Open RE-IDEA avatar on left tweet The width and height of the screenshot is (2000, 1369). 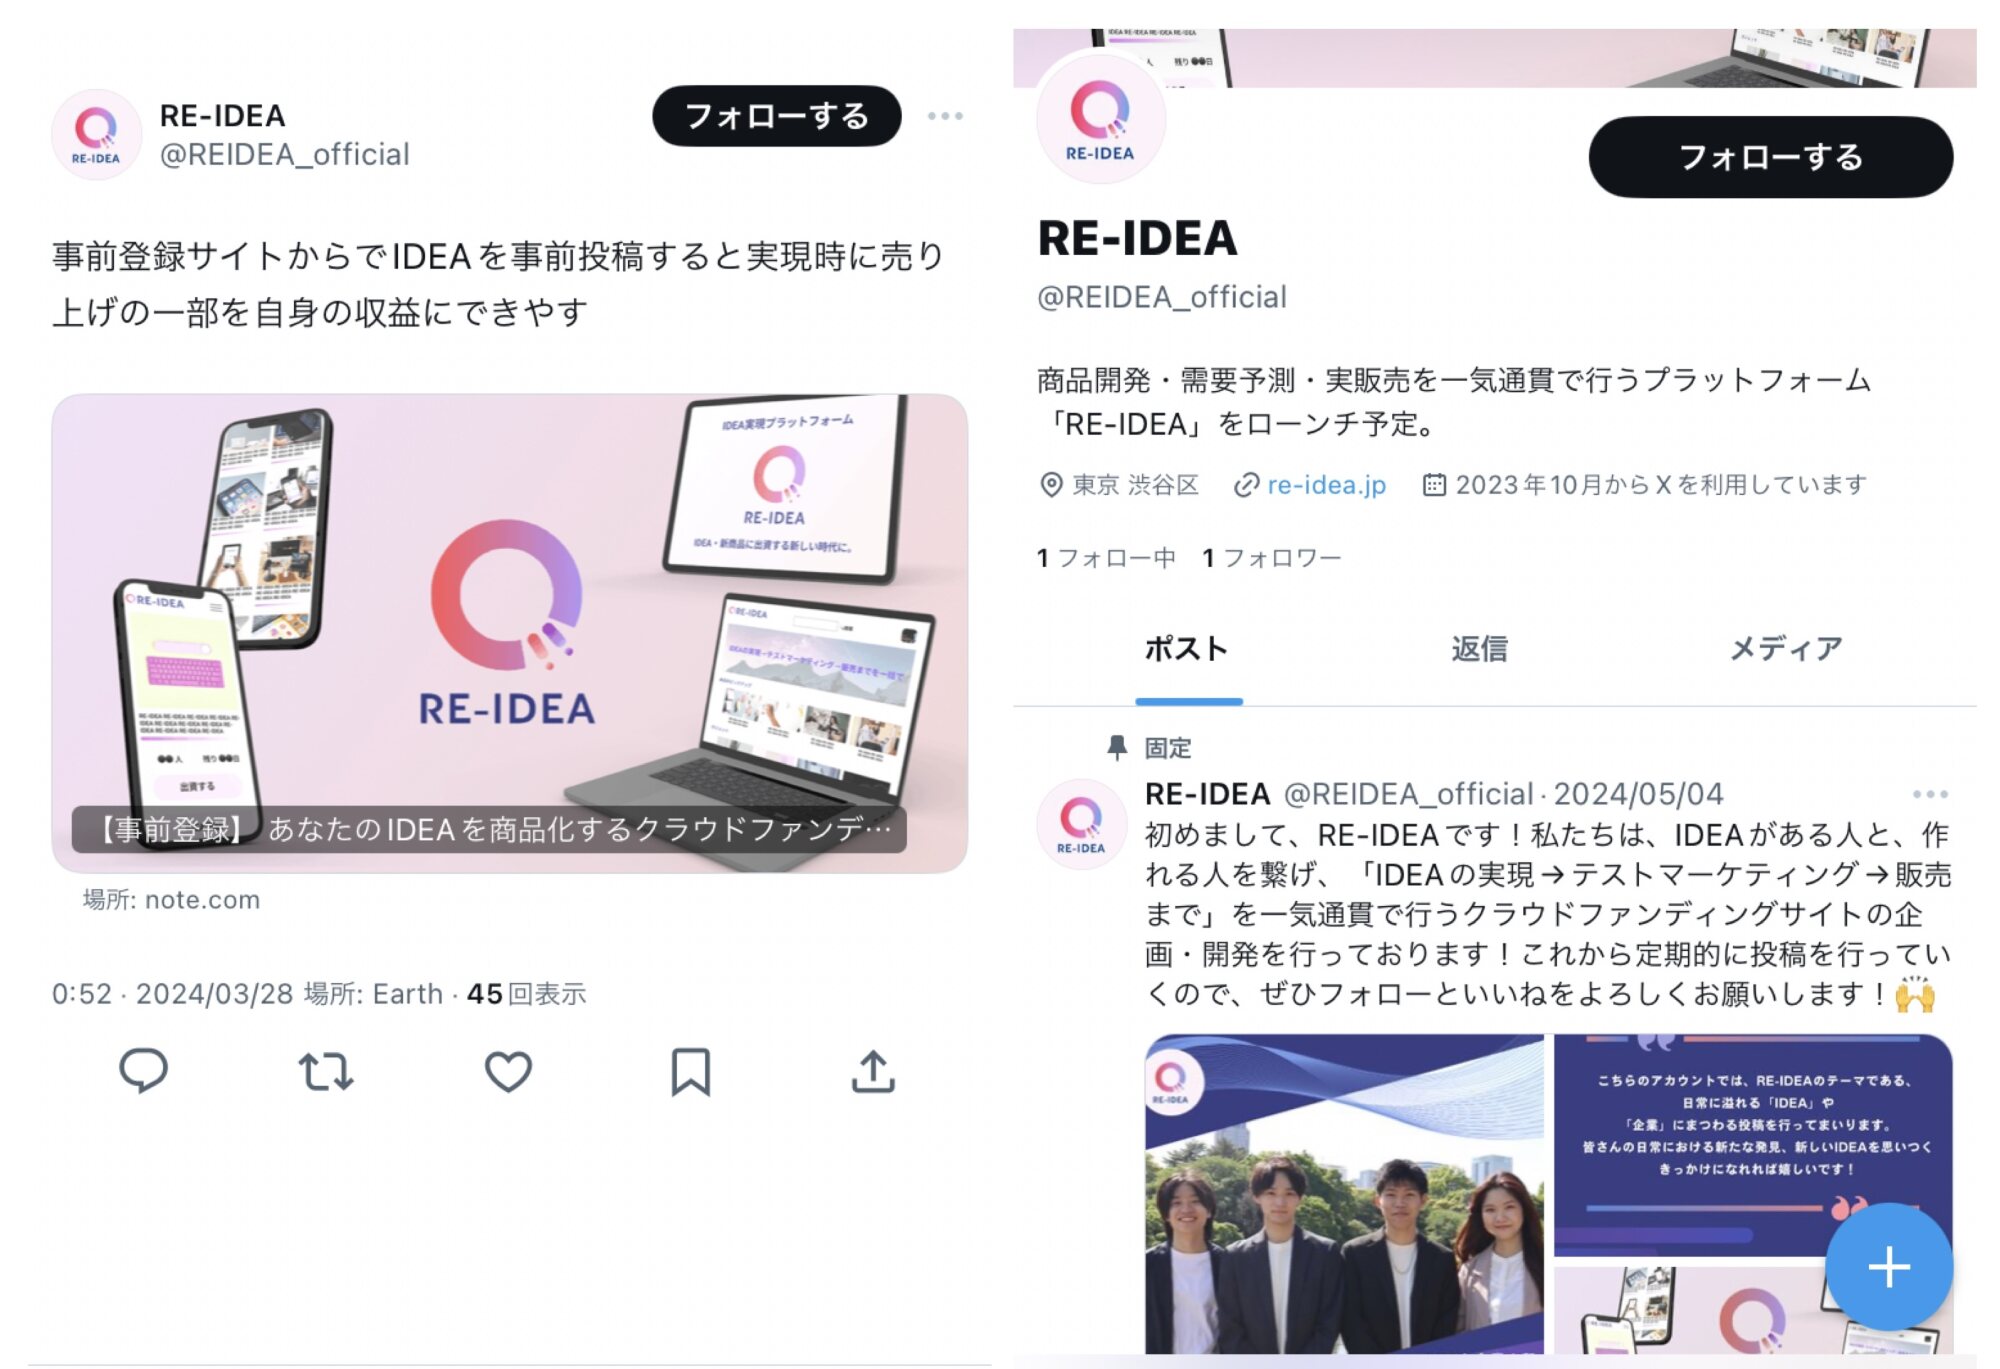coord(96,134)
